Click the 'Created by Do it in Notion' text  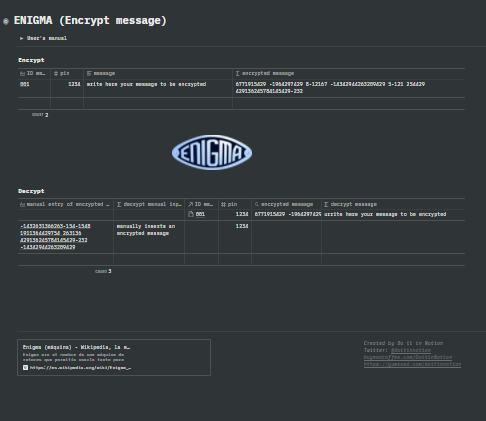[x=403, y=343]
